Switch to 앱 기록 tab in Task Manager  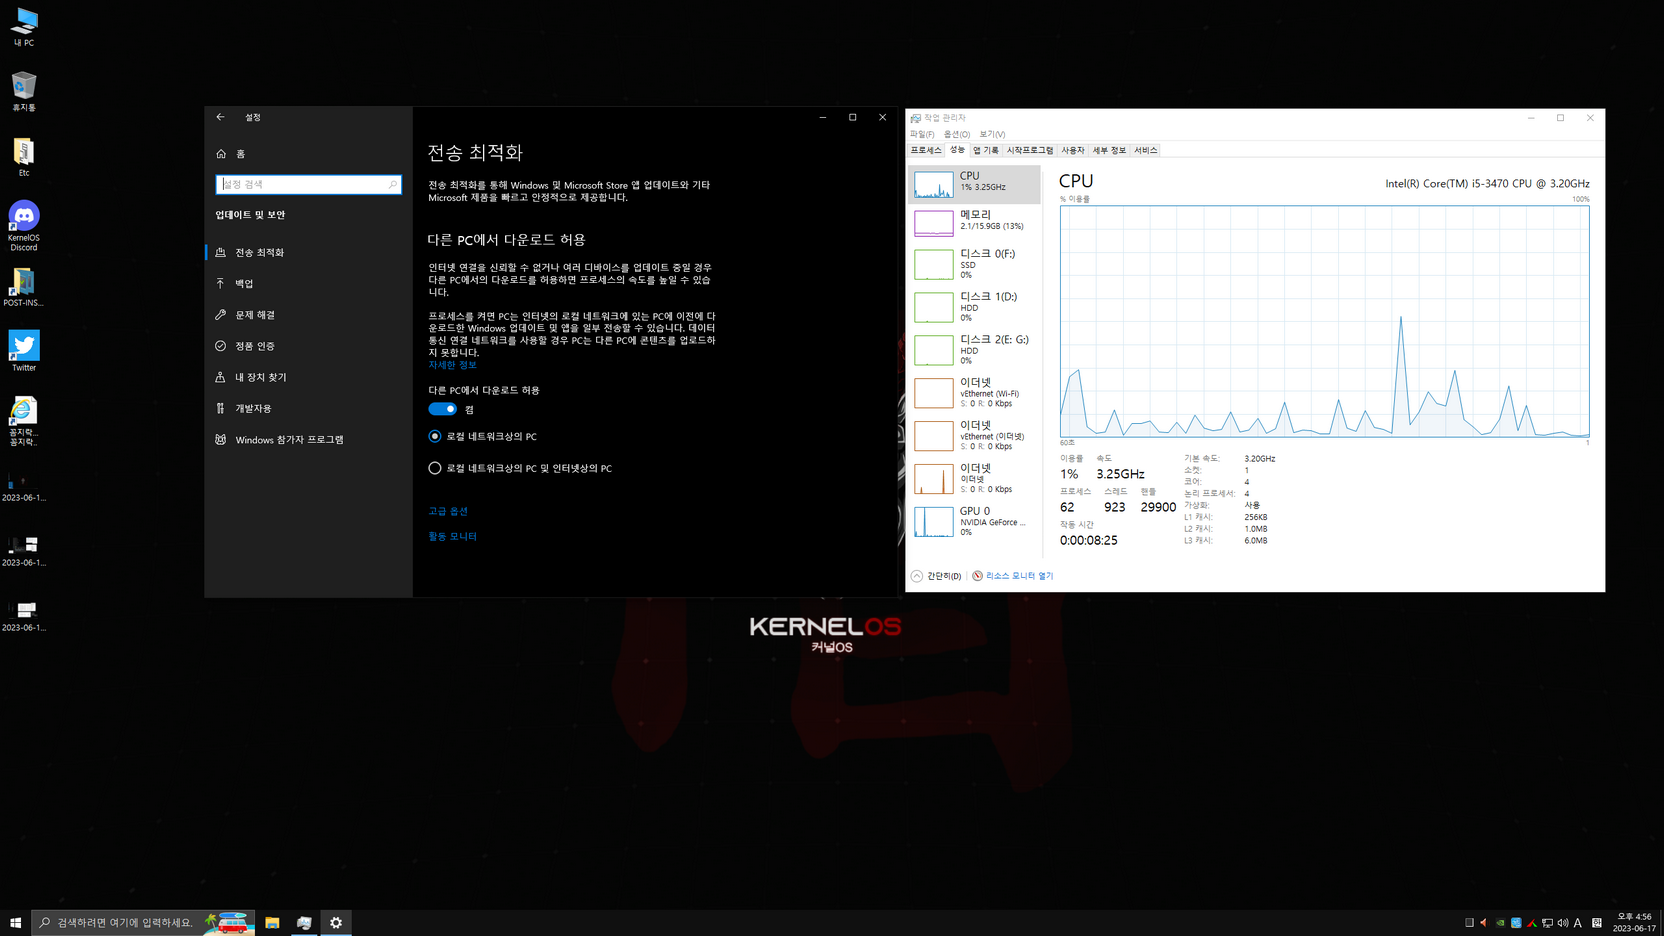pos(985,150)
